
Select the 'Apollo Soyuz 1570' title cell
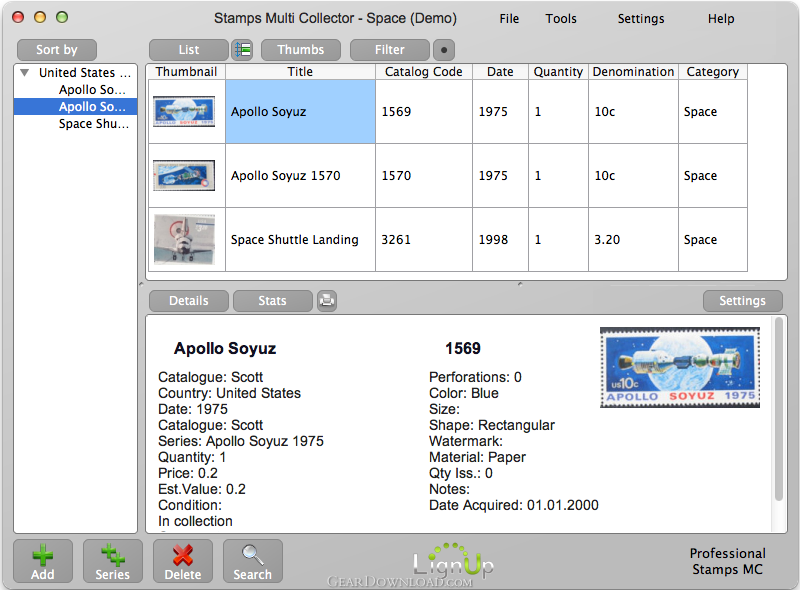pyautogui.click(x=300, y=176)
